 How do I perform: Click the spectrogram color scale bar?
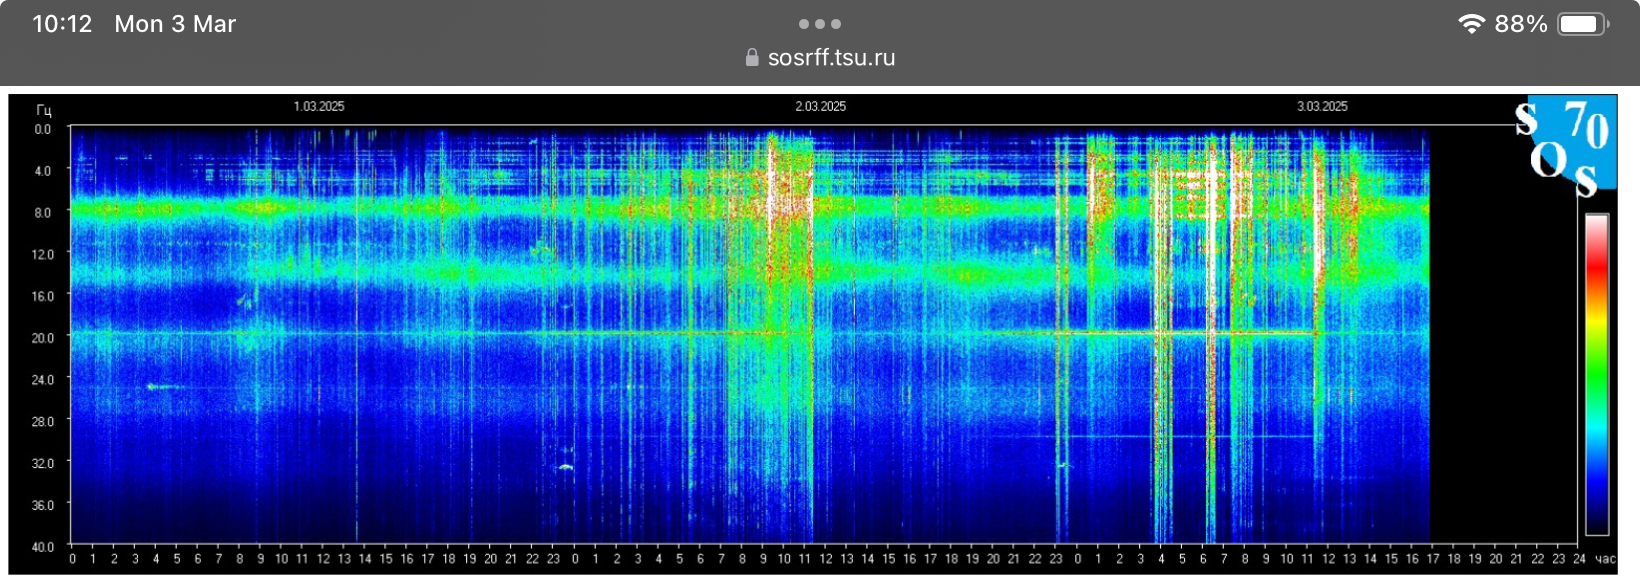(1596, 374)
